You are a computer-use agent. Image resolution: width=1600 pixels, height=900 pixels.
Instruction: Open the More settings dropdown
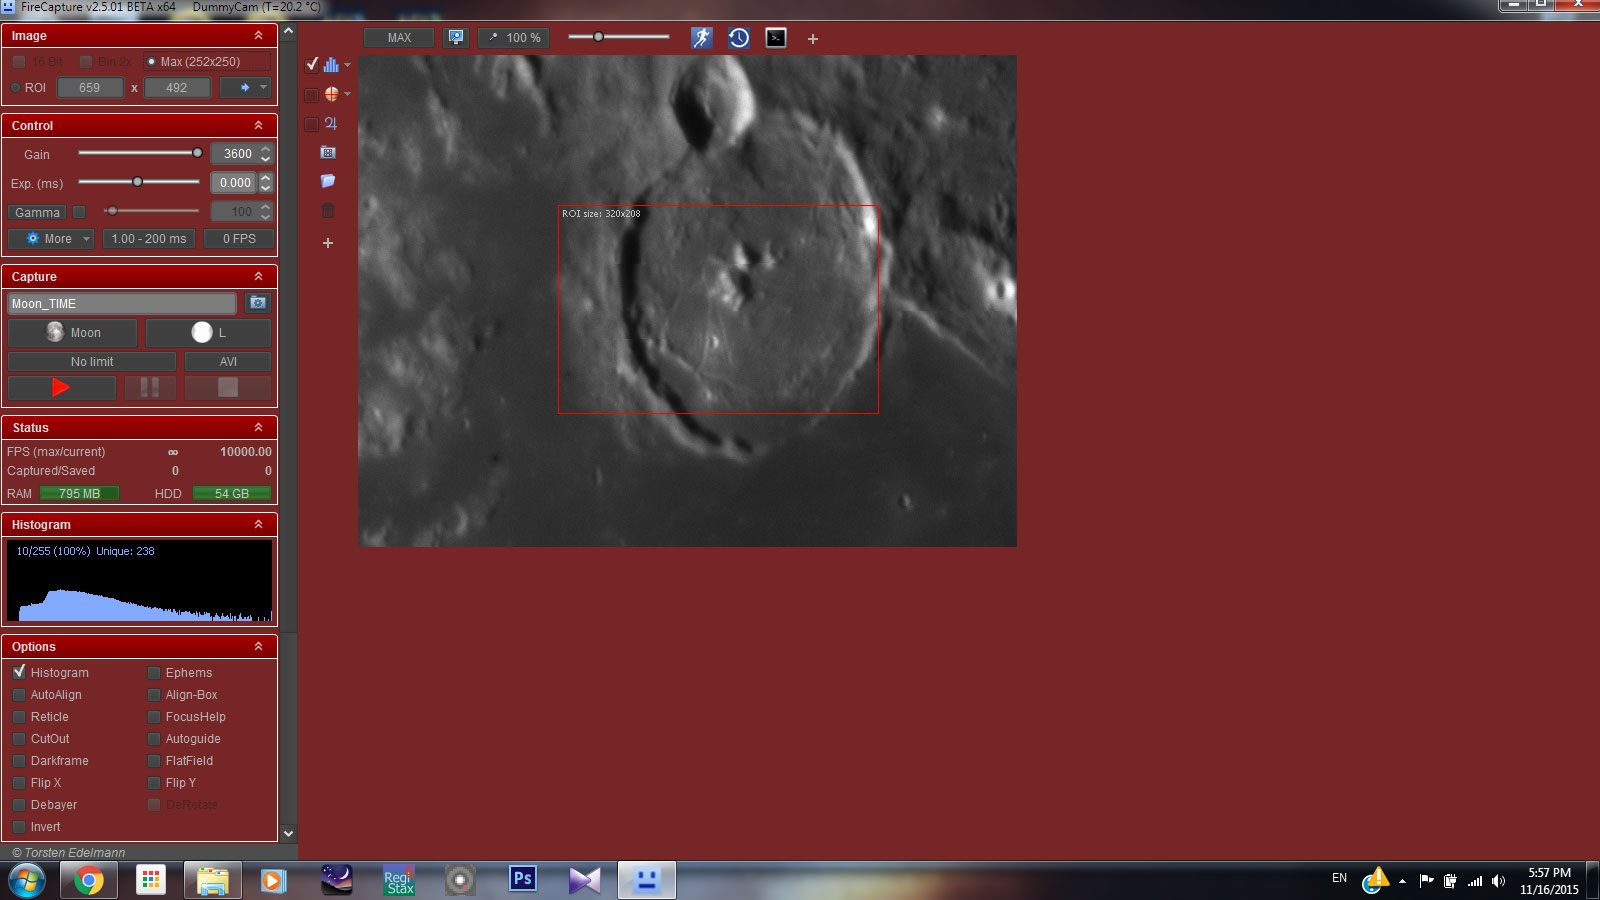[51, 239]
